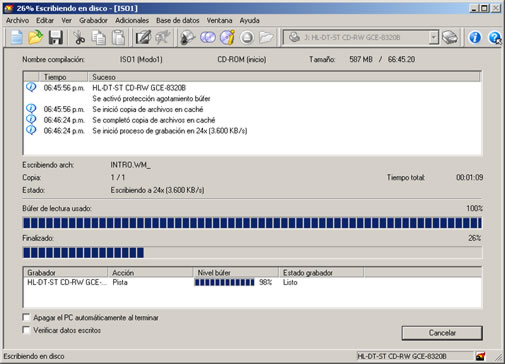This screenshot has height=364, width=505.
Task: Click the Cut scissors icon
Action: click(79, 37)
